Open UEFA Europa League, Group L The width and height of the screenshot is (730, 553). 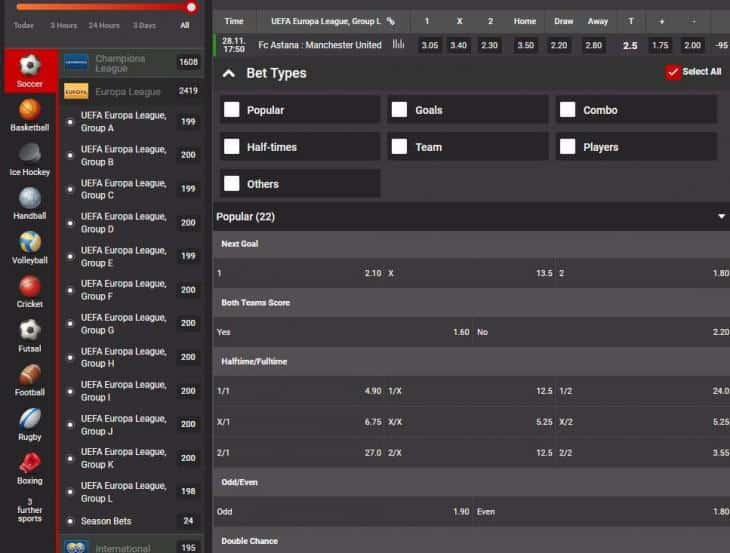pos(124,492)
